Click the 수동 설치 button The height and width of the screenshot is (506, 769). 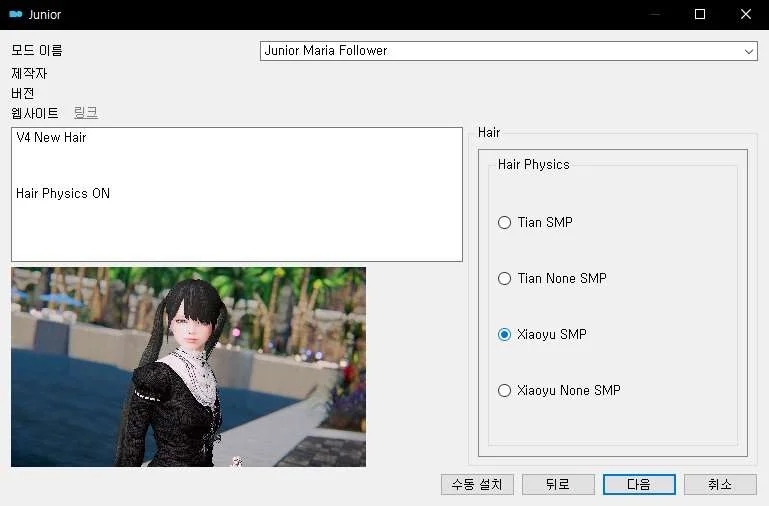477,484
